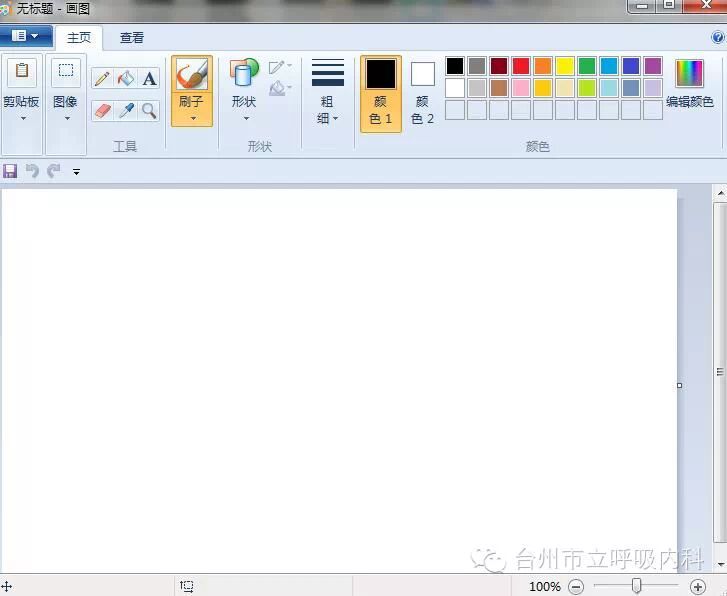Pick the purple color swatch

click(653, 66)
